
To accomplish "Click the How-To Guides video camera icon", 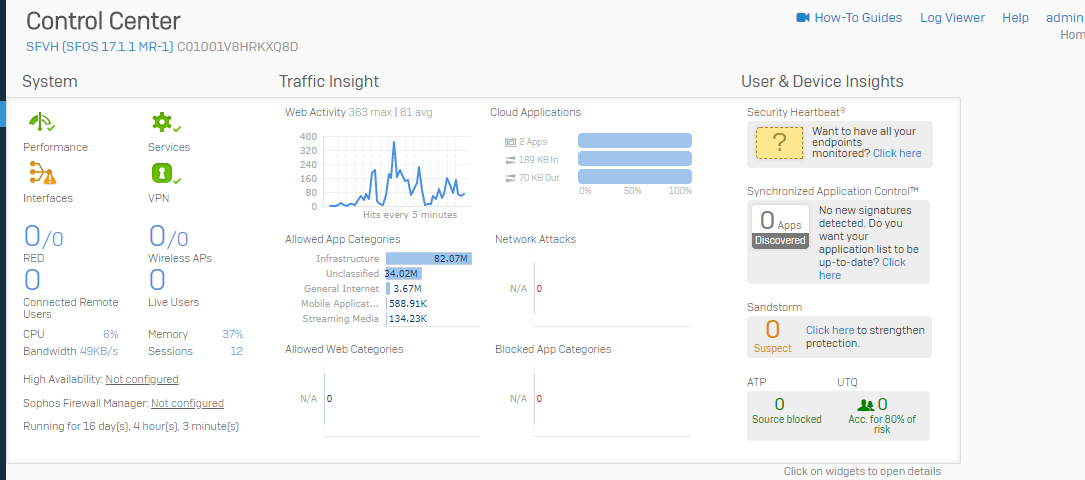I will click(x=803, y=18).
